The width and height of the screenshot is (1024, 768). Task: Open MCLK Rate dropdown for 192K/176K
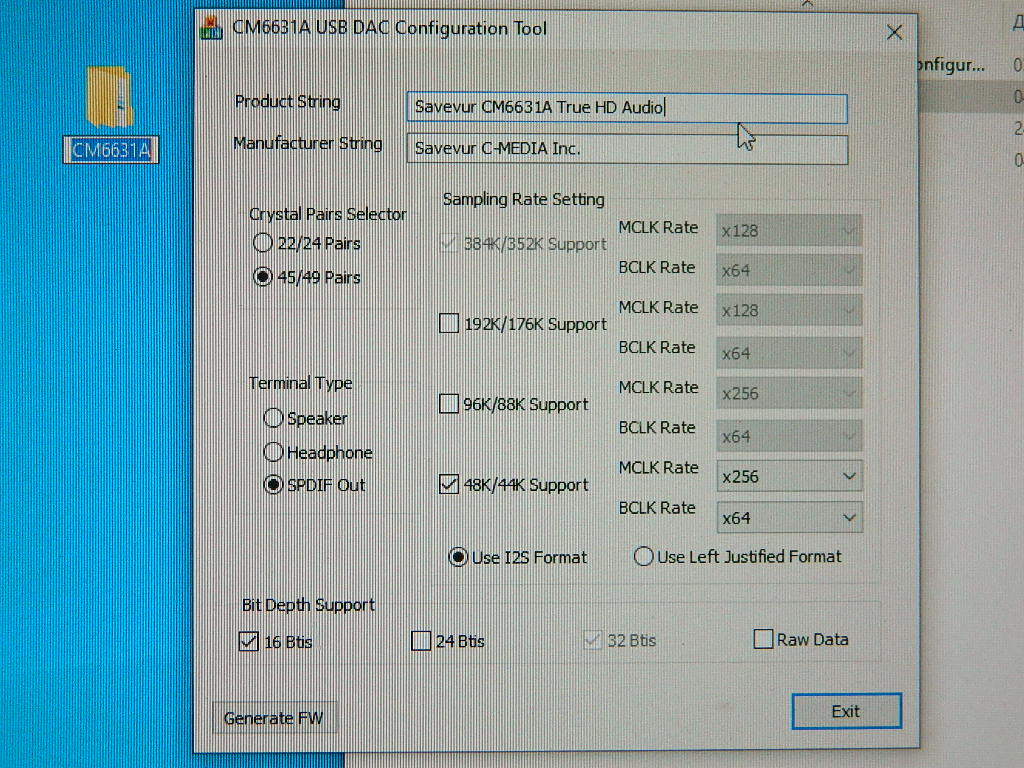tap(789, 310)
